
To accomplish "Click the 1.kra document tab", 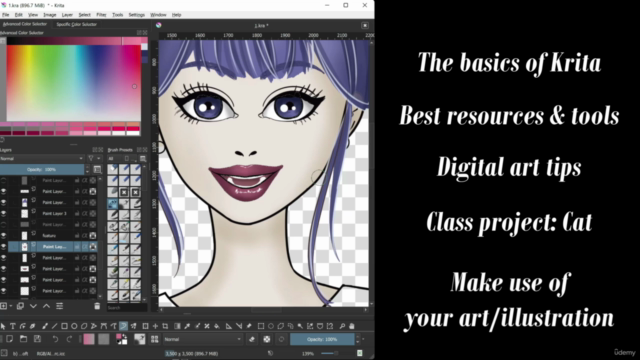I will click(261, 25).
